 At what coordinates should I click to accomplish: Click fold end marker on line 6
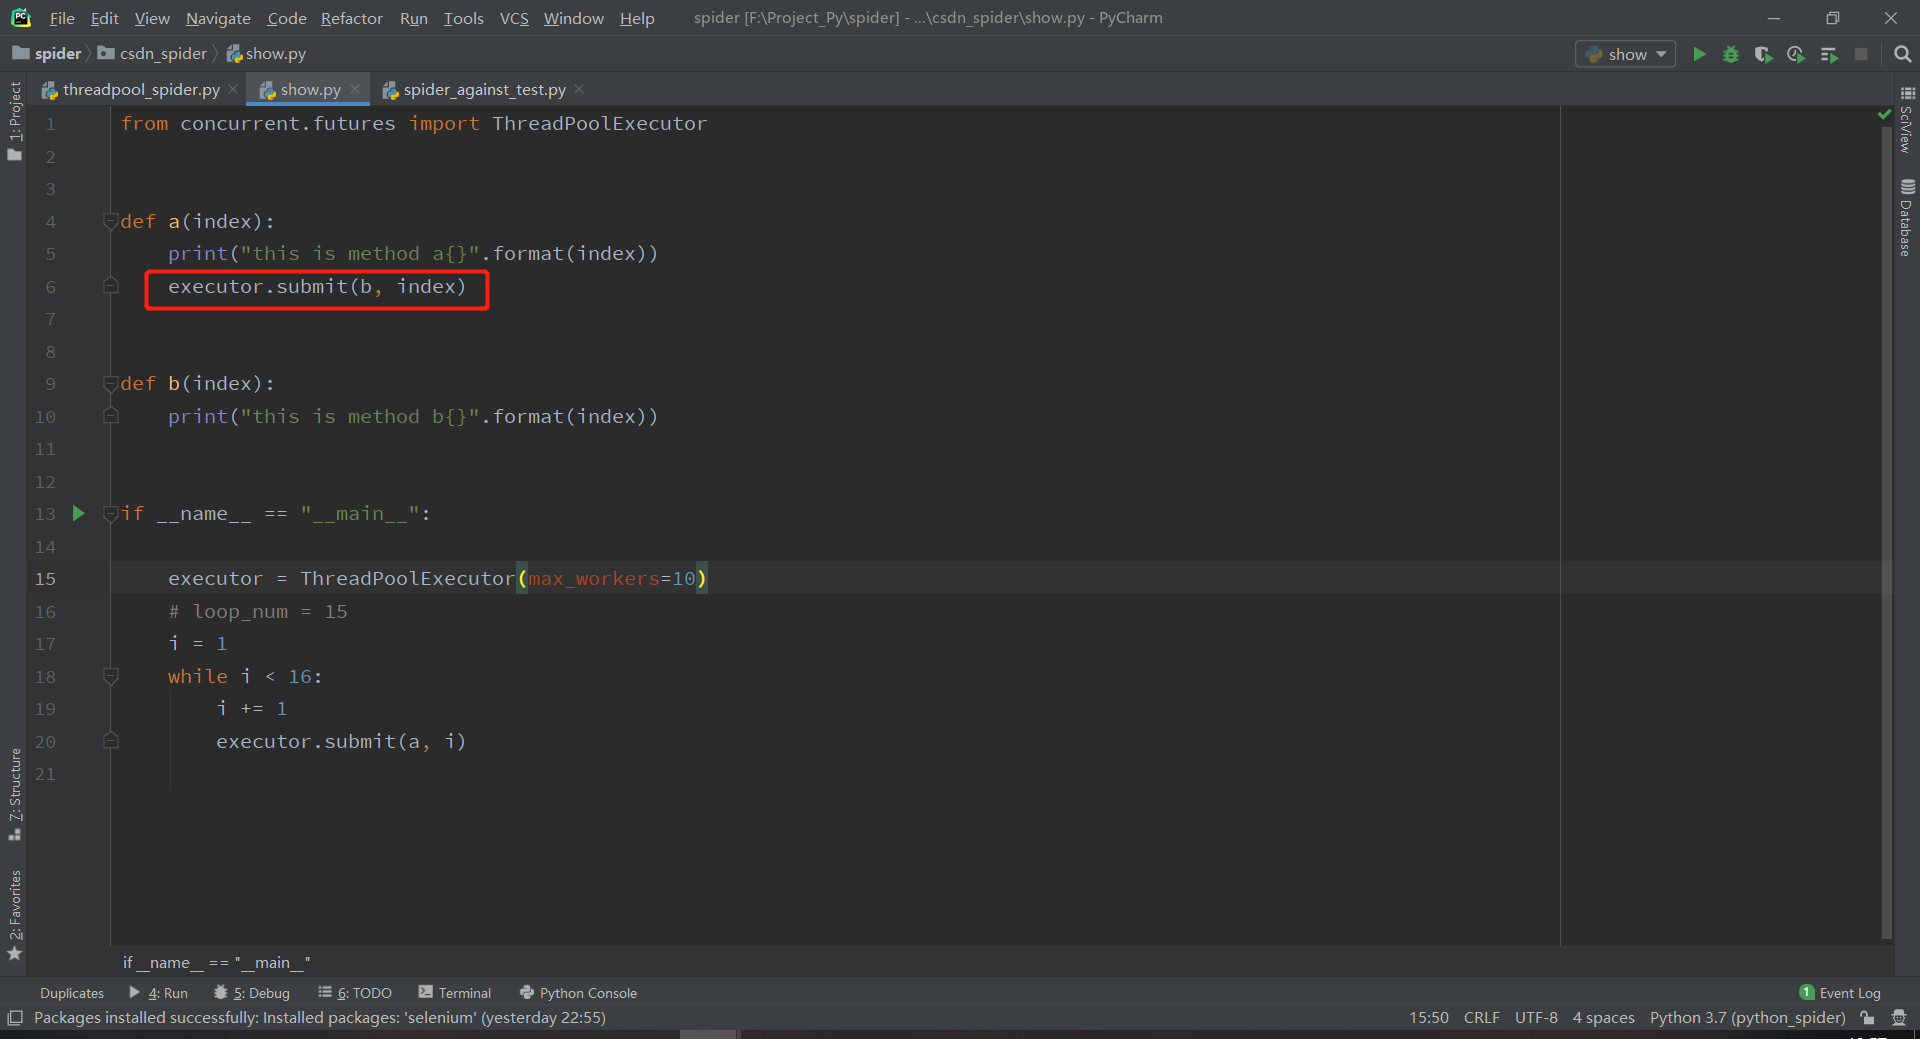pyautogui.click(x=111, y=286)
